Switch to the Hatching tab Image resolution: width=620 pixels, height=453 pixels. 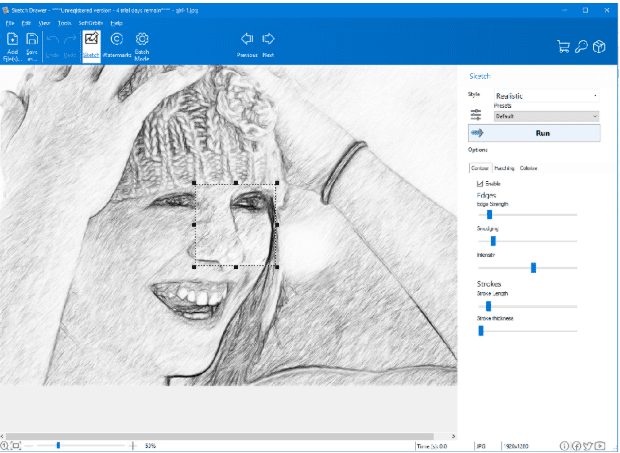pyautogui.click(x=504, y=168)
